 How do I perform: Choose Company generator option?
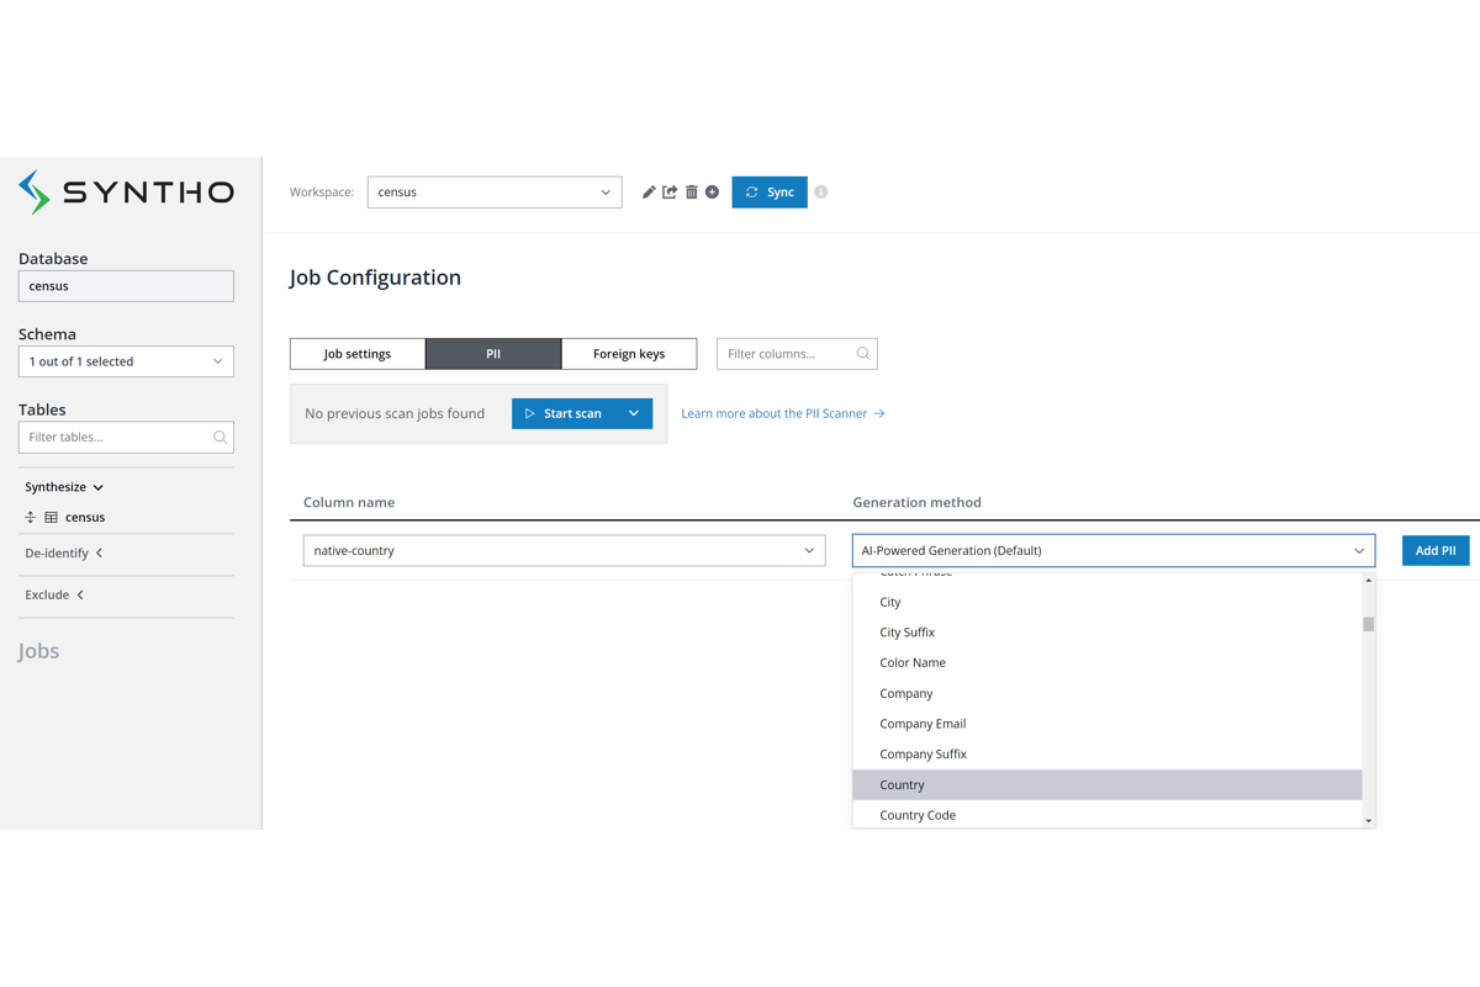[x=1107, y=693]
